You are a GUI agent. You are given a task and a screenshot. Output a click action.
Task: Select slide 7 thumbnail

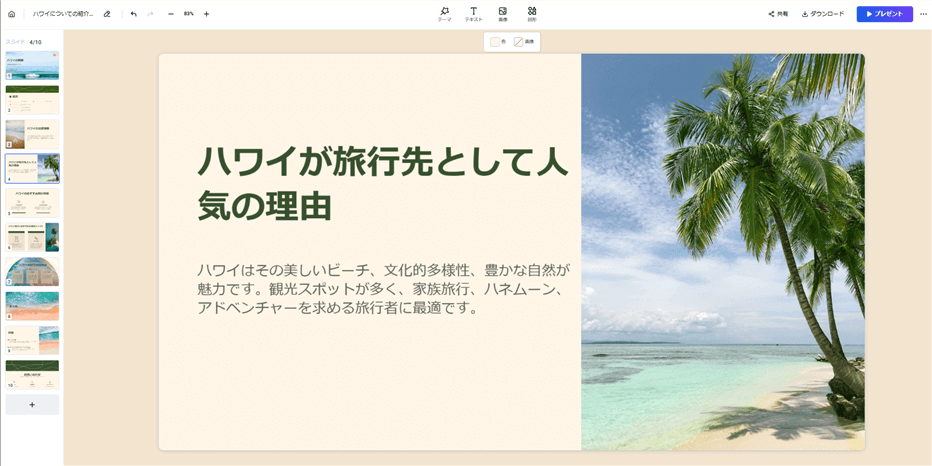32,272
